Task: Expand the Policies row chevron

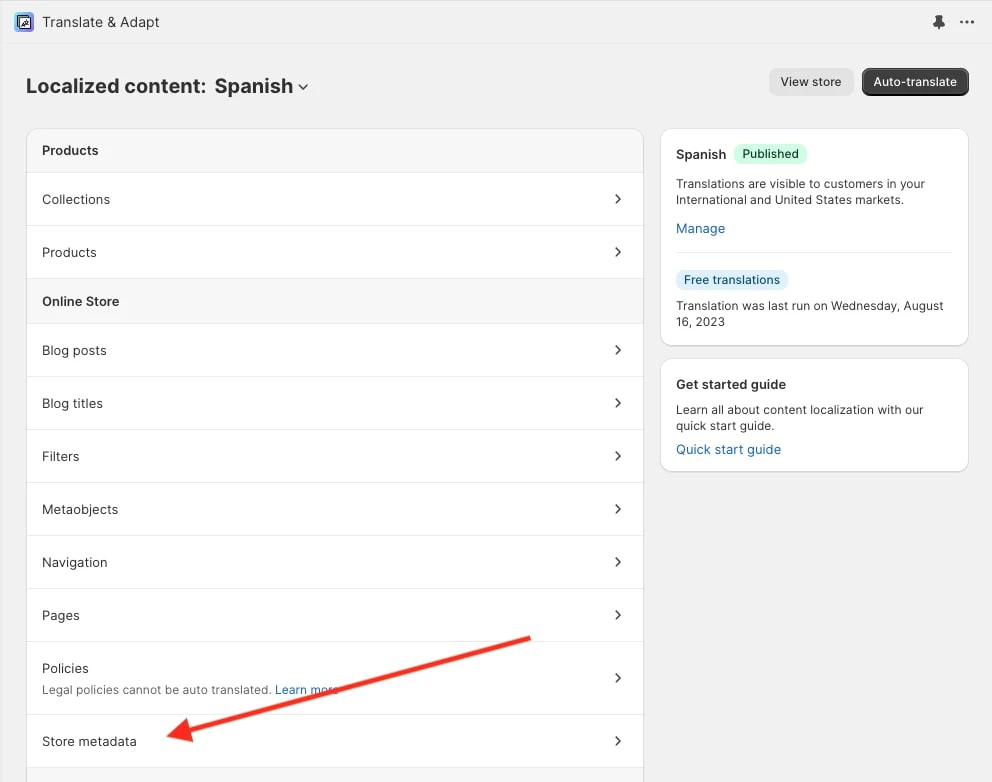Action: click(618, 677)
